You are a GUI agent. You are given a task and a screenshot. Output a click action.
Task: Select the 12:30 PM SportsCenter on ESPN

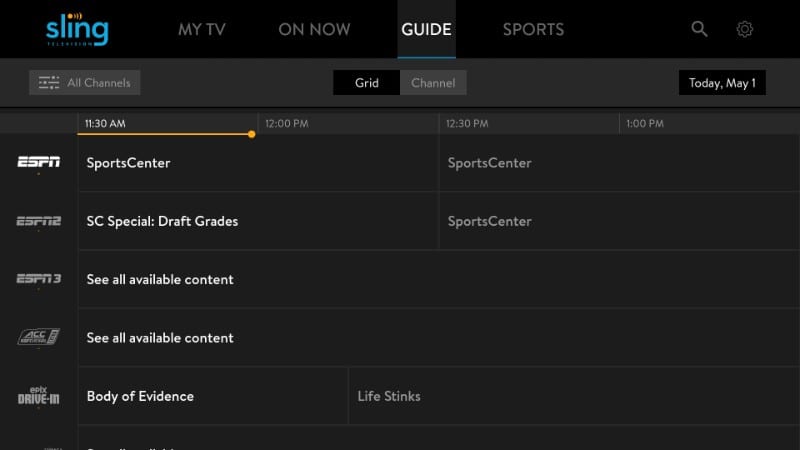click(619, 163)
